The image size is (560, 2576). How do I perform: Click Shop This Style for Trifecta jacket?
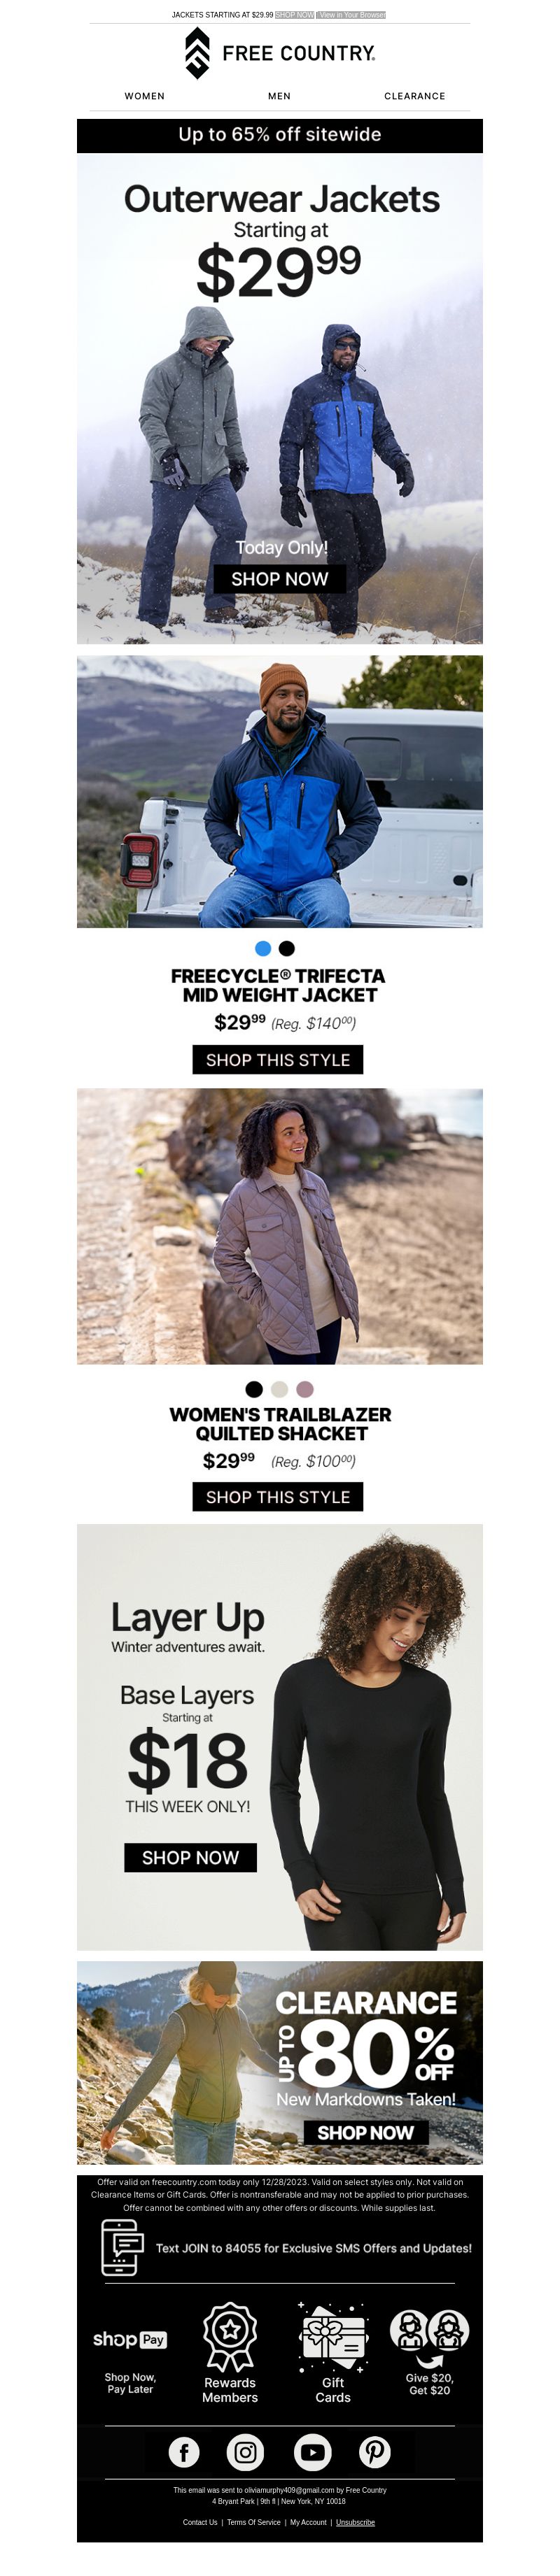tap(278, 1060)
